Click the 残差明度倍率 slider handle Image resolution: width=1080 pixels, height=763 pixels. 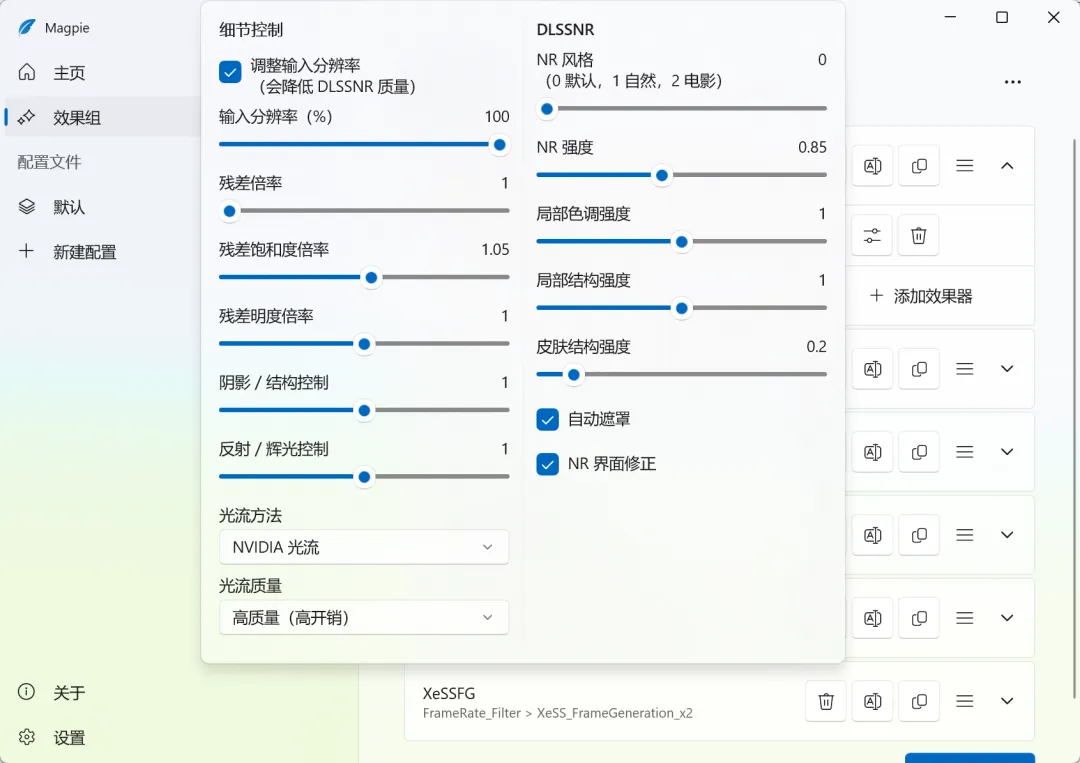364,344
